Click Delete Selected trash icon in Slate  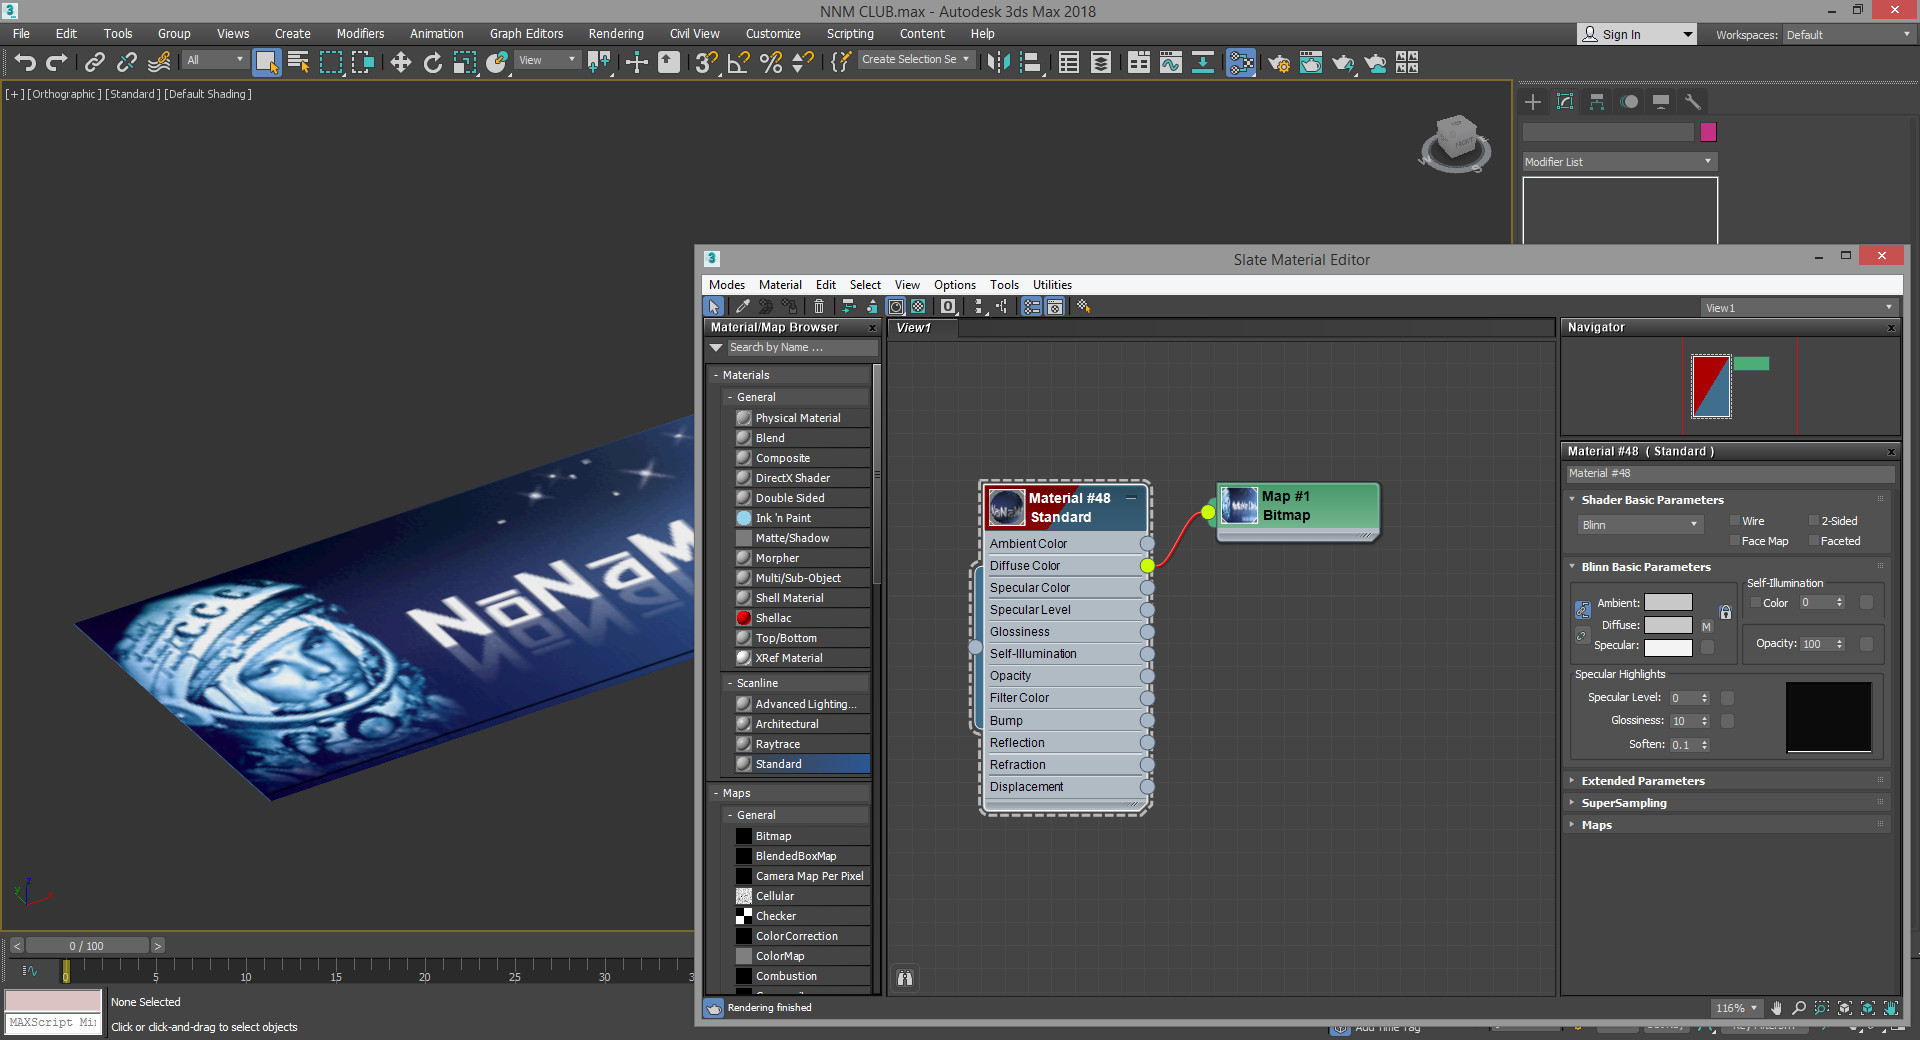(819, 307)
